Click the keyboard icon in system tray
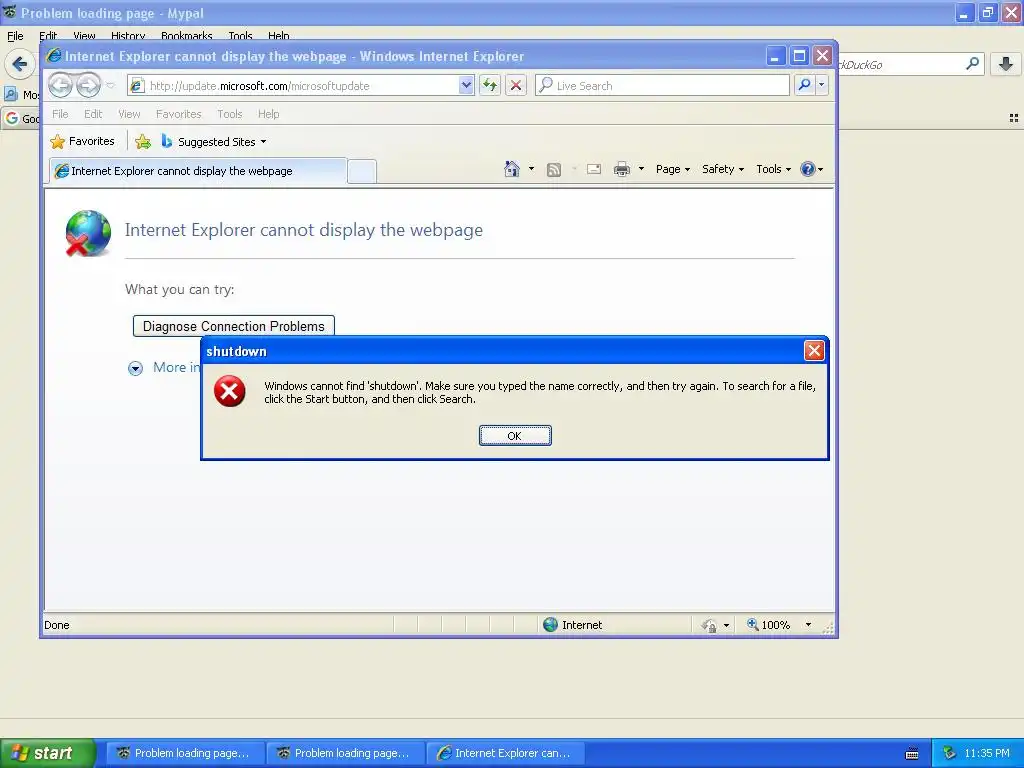The height and width of the screenshot is (768, 1024). (x=912, y=754)
